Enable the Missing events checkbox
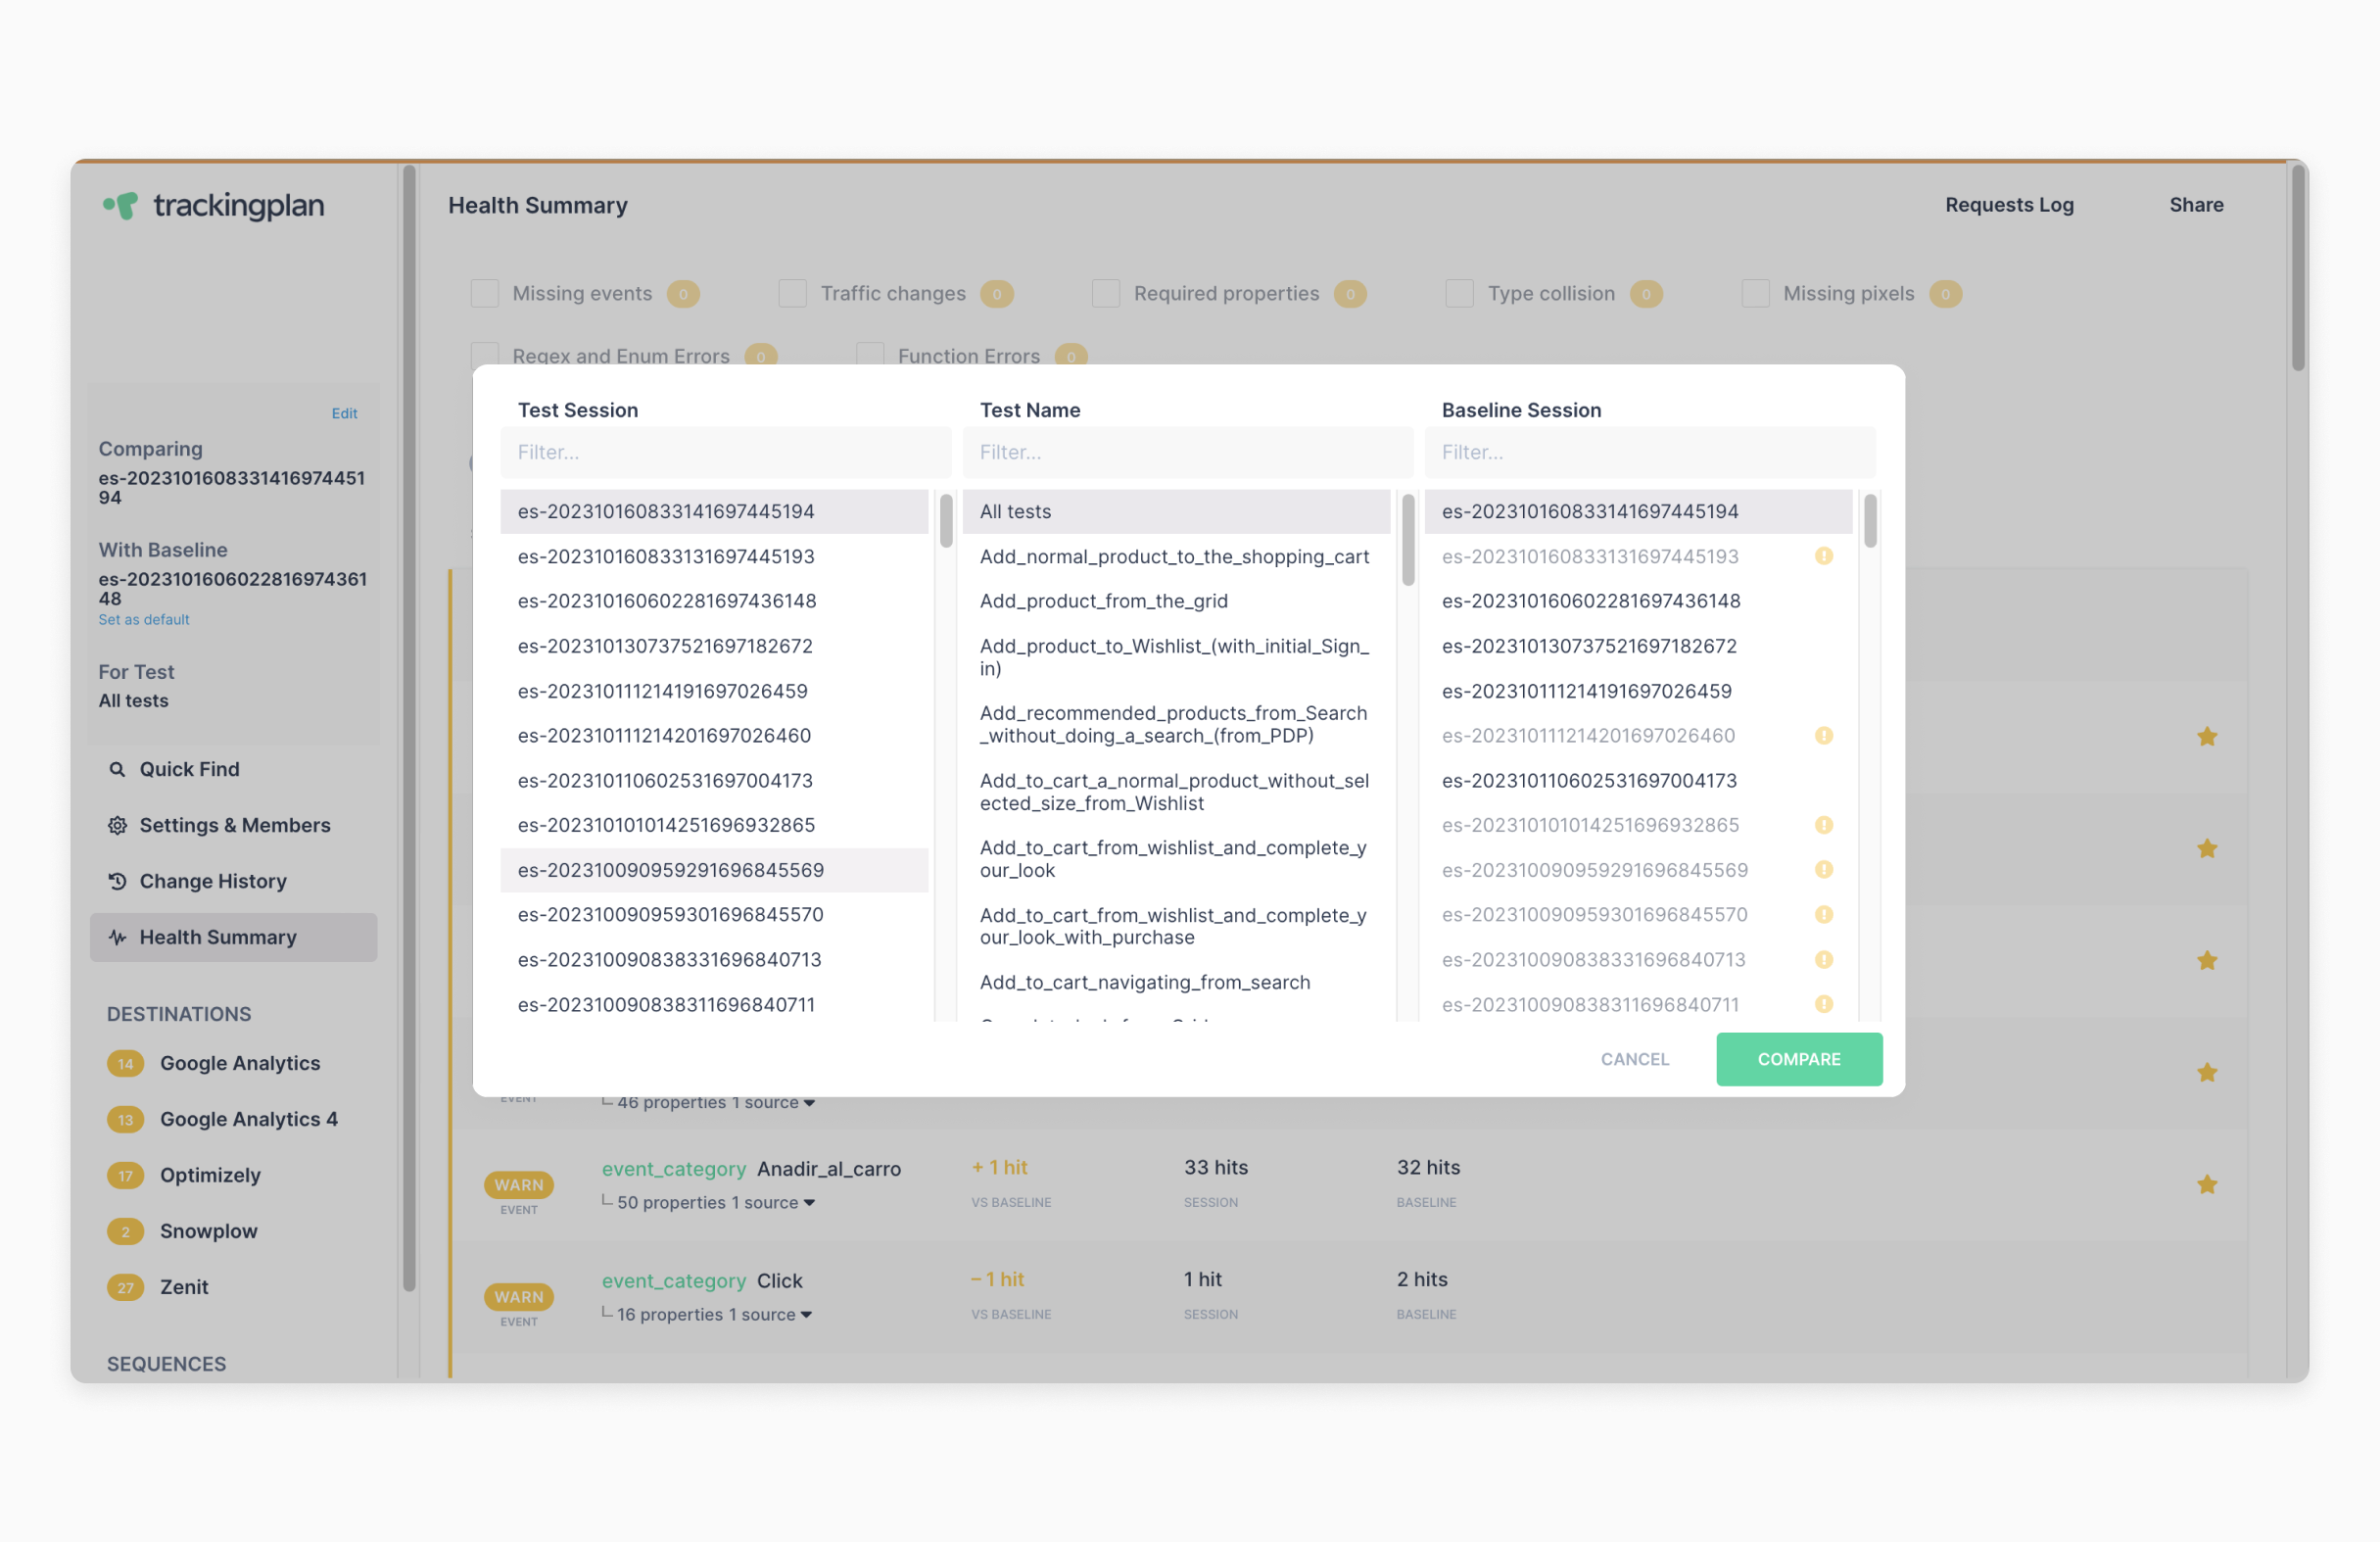The width and height of the screenshot is (2380, 1542). [x=485, y=293]
